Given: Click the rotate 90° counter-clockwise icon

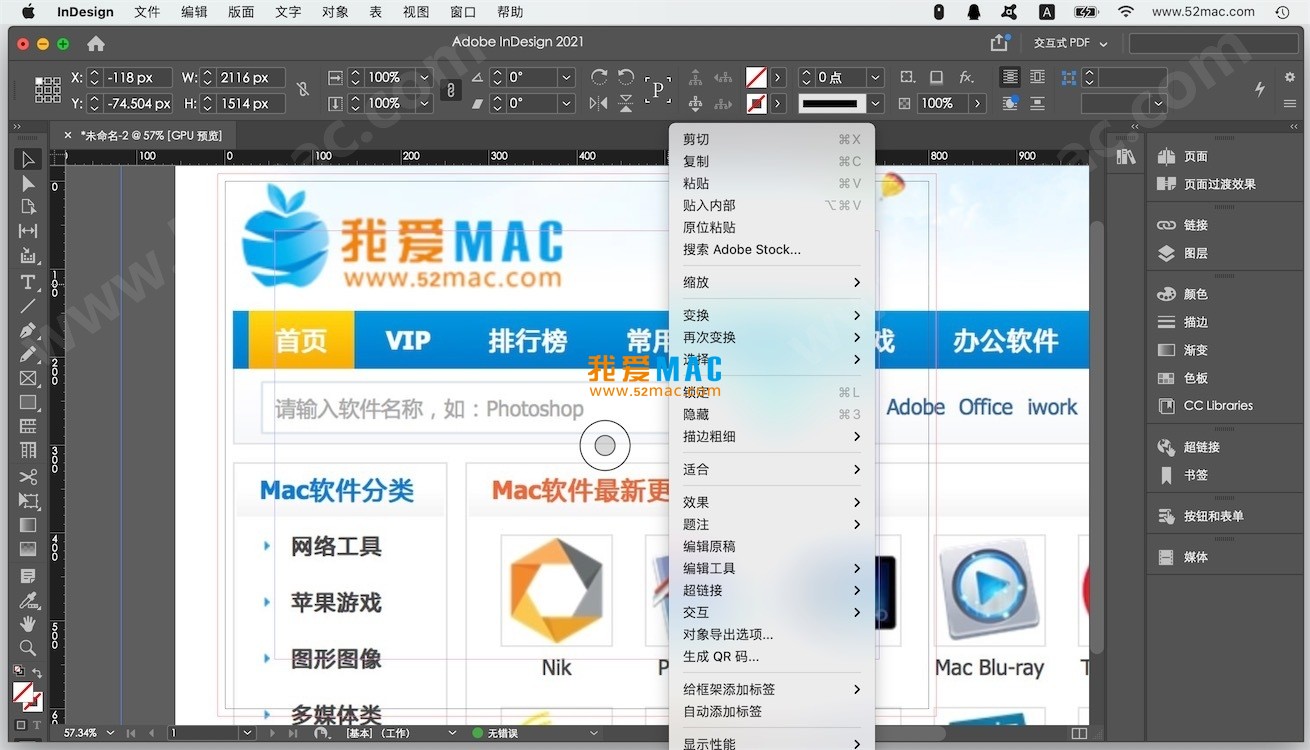Looking at the screenshot, I should [x=626, y=77].
